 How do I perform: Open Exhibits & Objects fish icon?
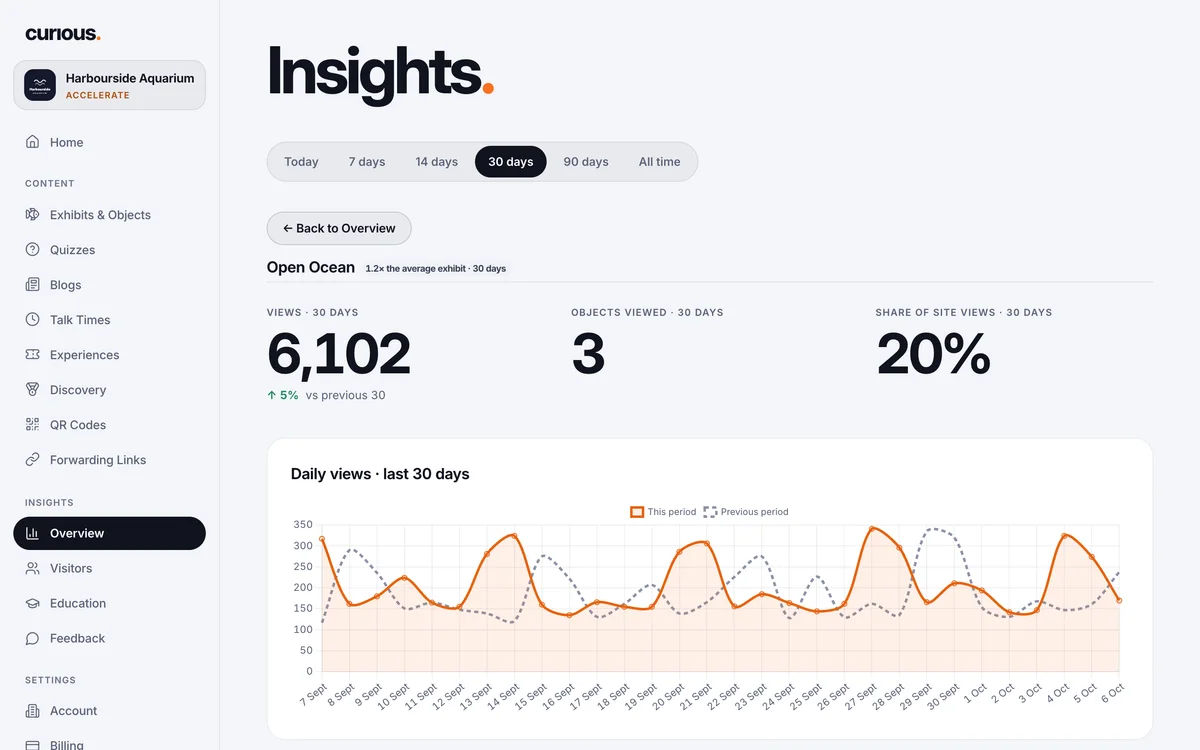pos(33,214)
